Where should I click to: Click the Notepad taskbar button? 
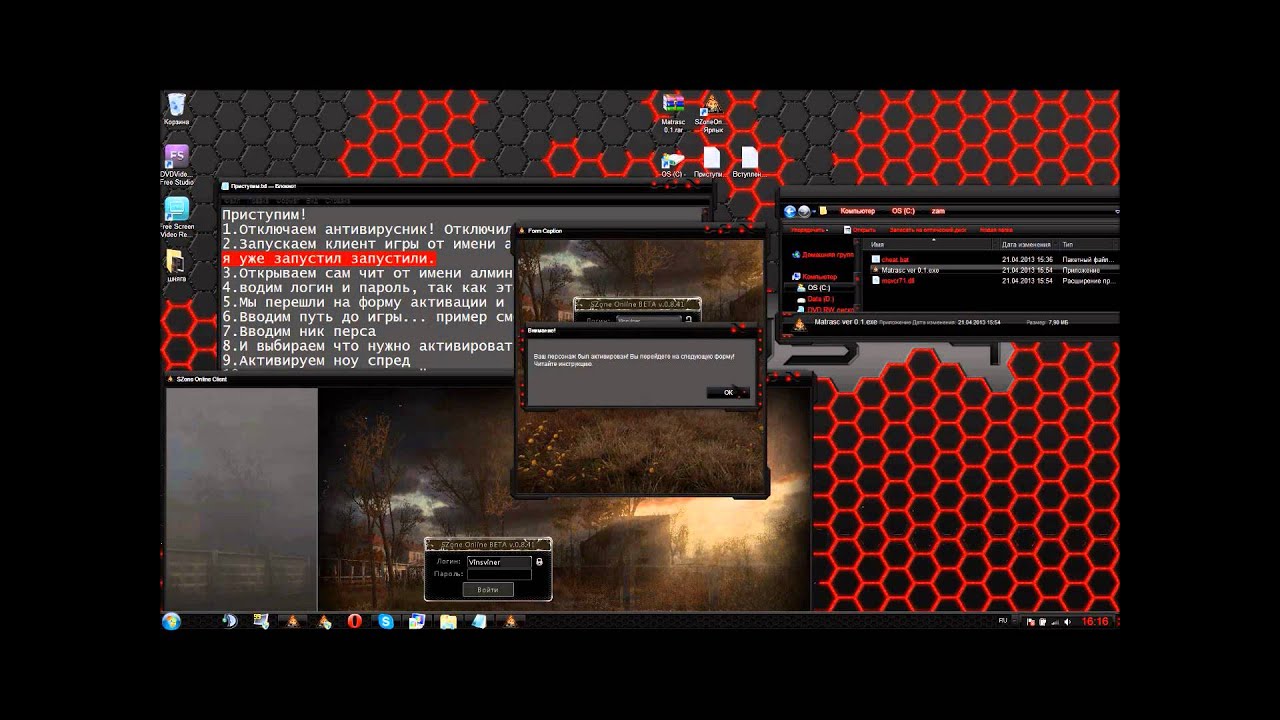point(479,621)
